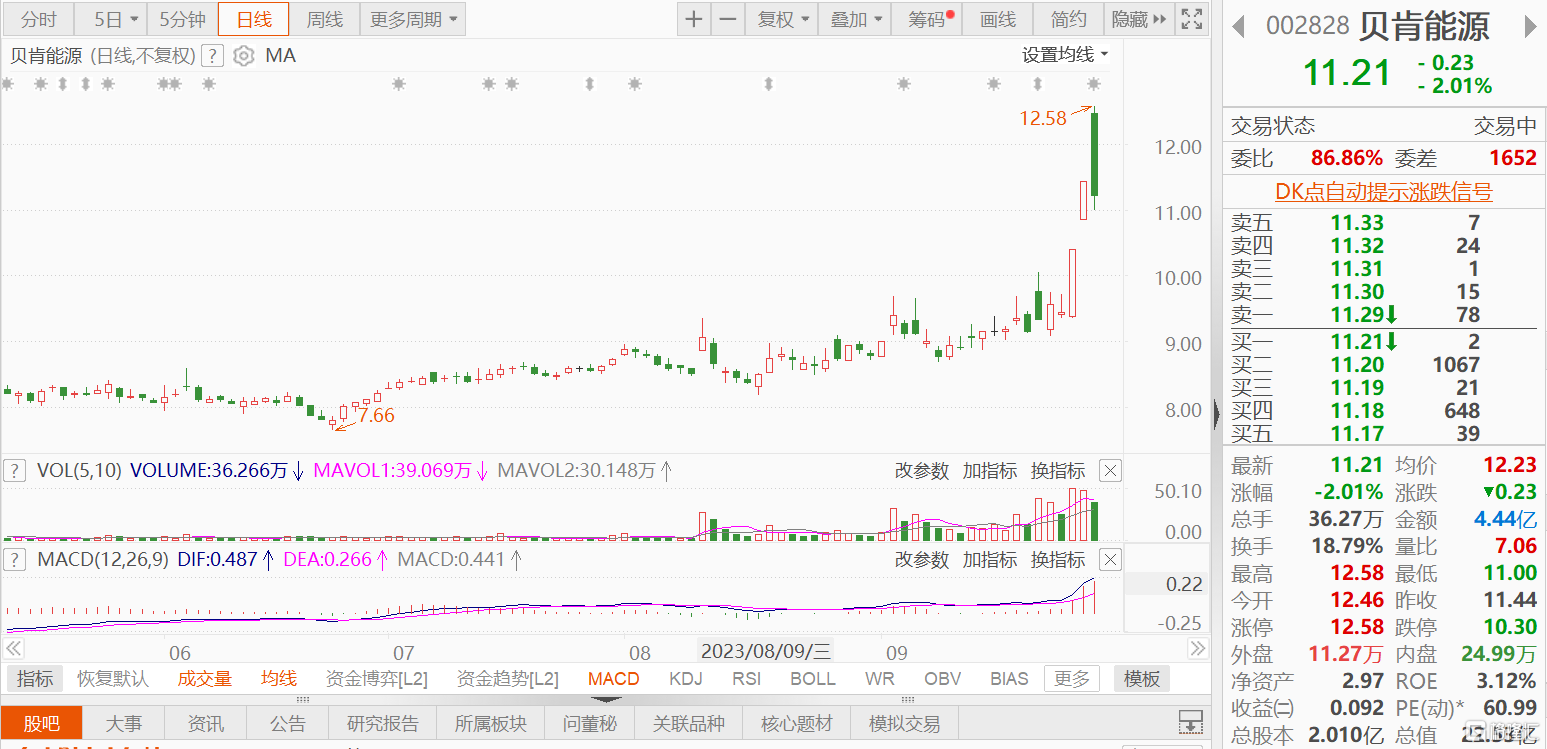This screenshot has height=749, width=1547.
Task: Click 恢复默认 restore default
Action: click(113, 679)
